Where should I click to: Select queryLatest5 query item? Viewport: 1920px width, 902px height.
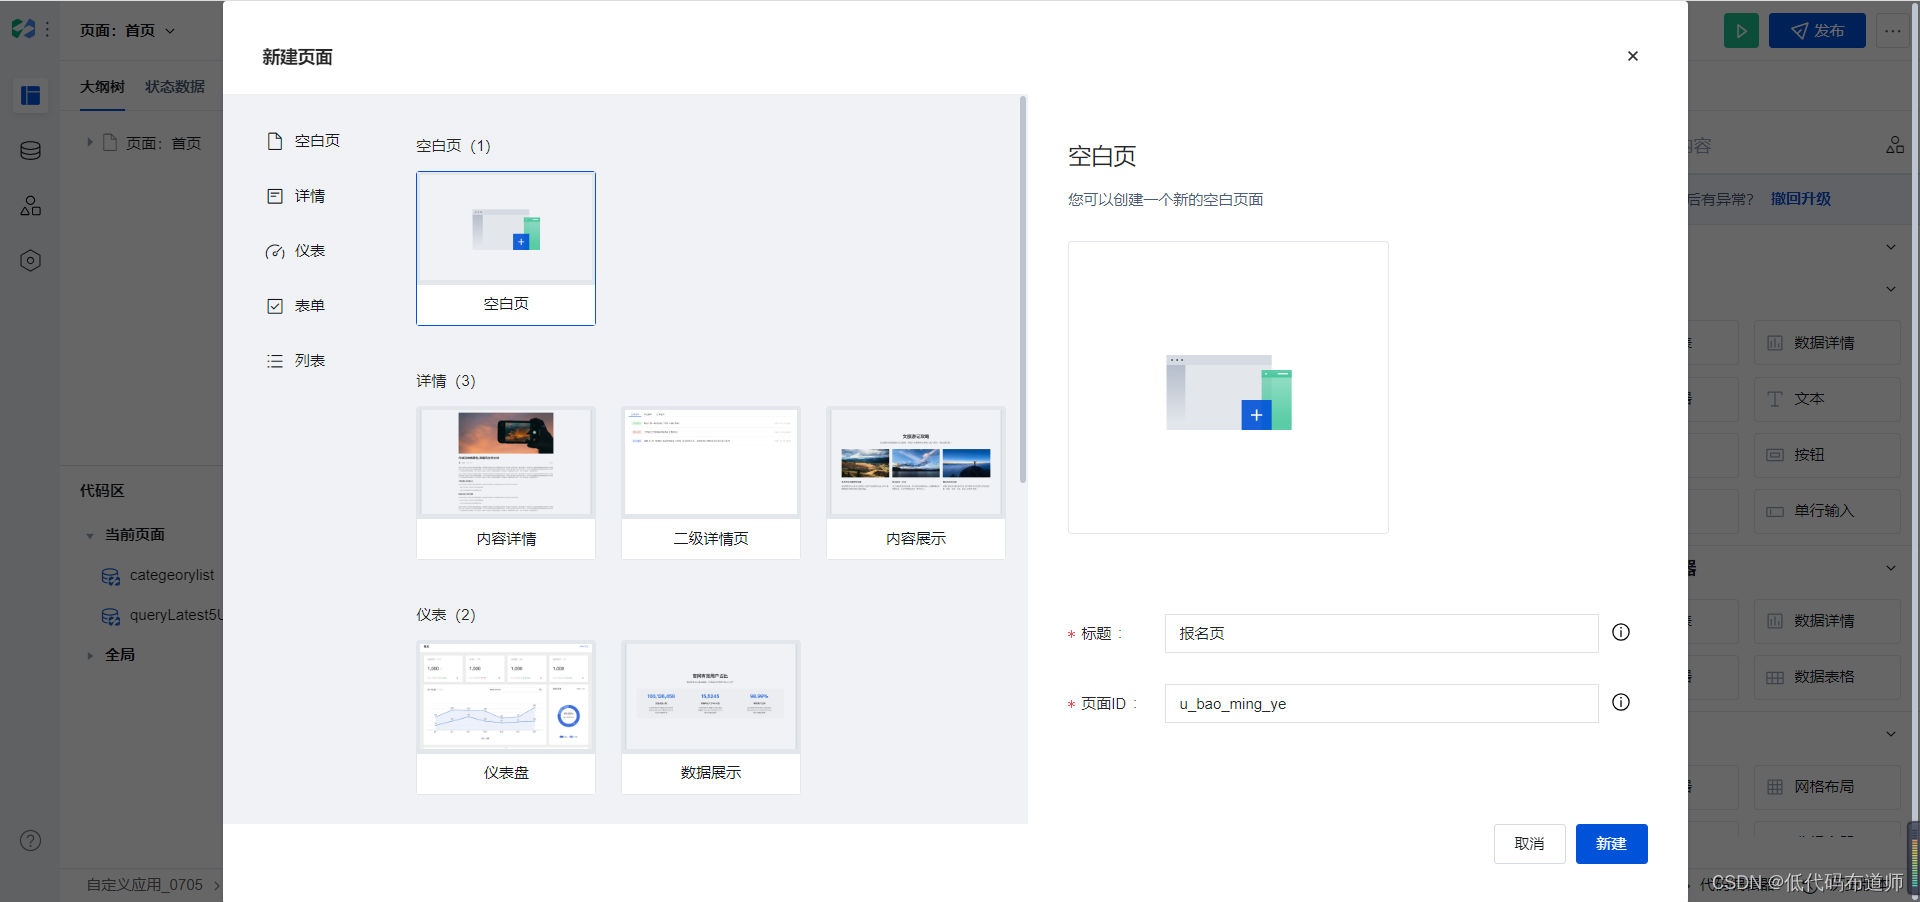[162, 615]
